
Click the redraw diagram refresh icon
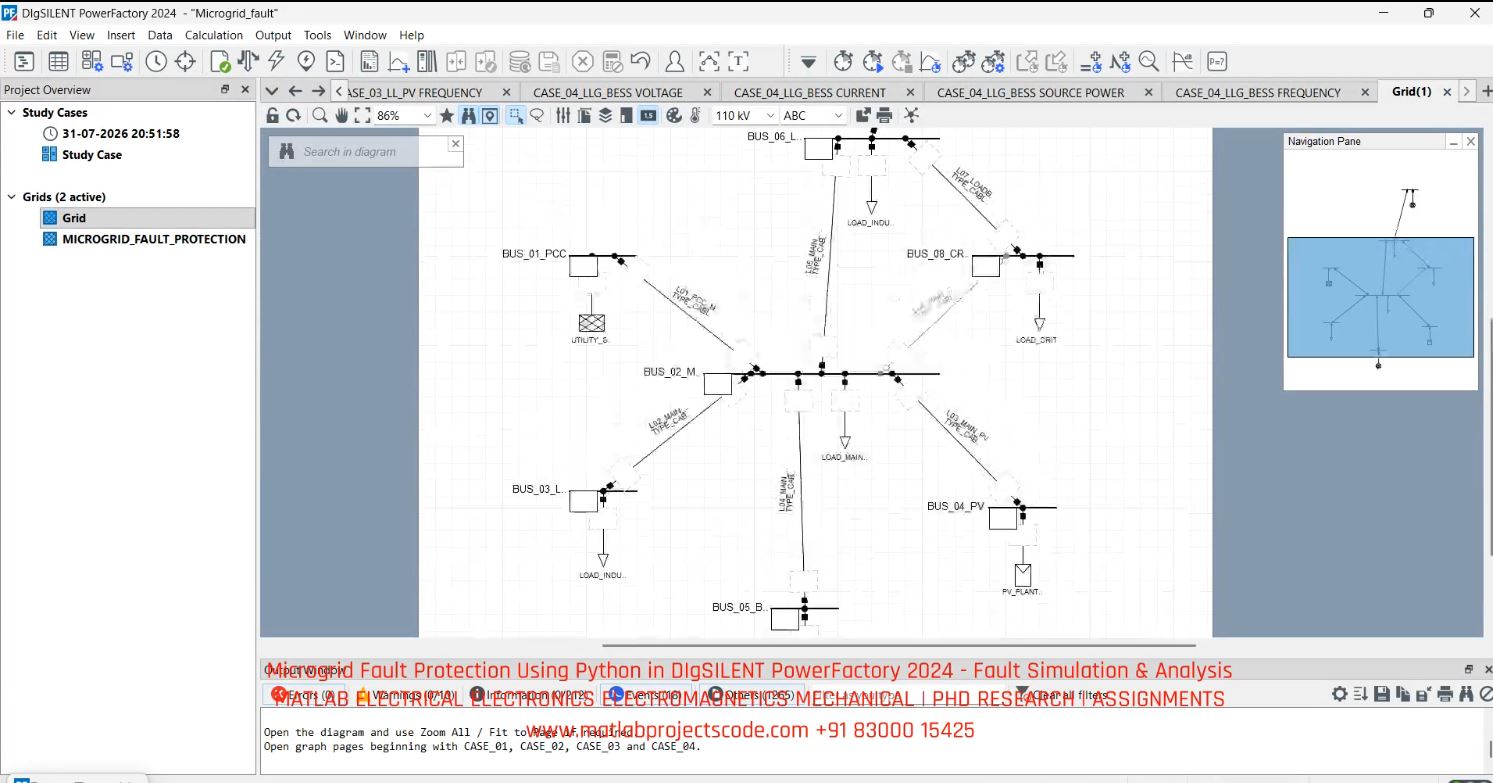(293, 115)
